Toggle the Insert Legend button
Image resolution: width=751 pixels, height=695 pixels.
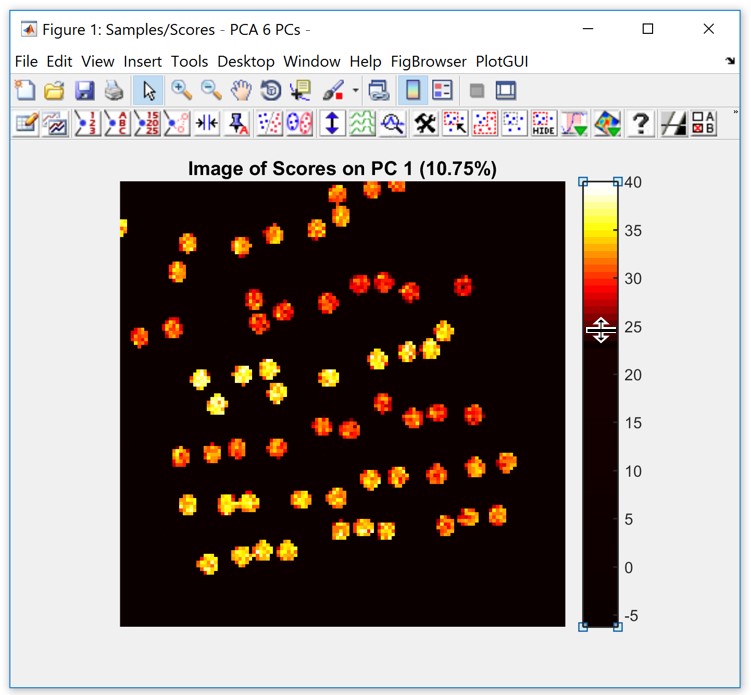[441, 91]
